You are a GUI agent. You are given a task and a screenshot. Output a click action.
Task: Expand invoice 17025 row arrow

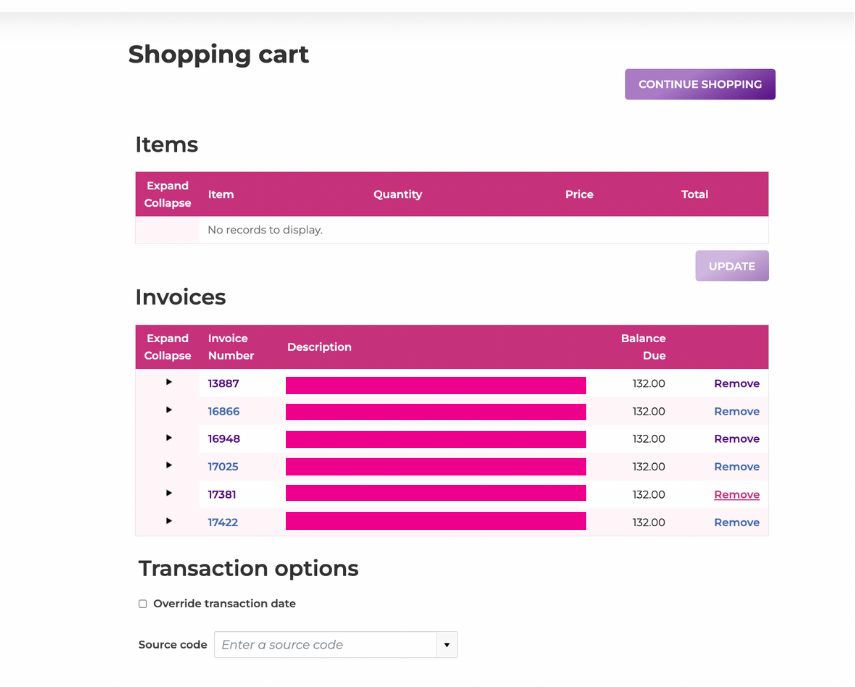click(x=168, y=466)
